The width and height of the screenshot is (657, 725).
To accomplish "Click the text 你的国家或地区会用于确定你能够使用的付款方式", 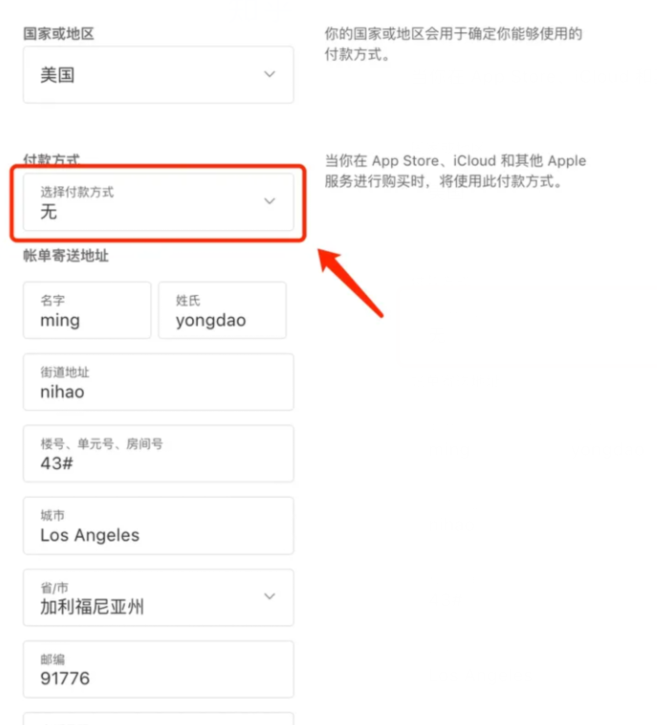I will (453, 44).
